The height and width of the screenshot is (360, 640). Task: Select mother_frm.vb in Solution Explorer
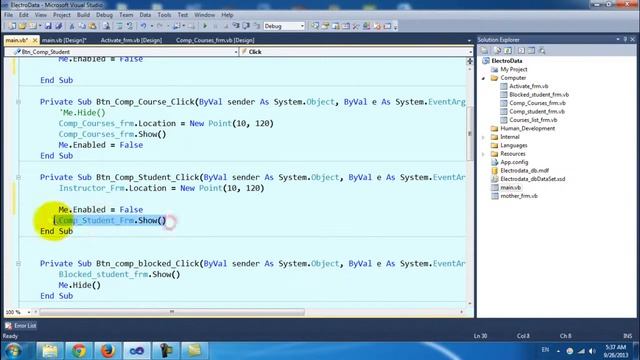tap(519, 196)
